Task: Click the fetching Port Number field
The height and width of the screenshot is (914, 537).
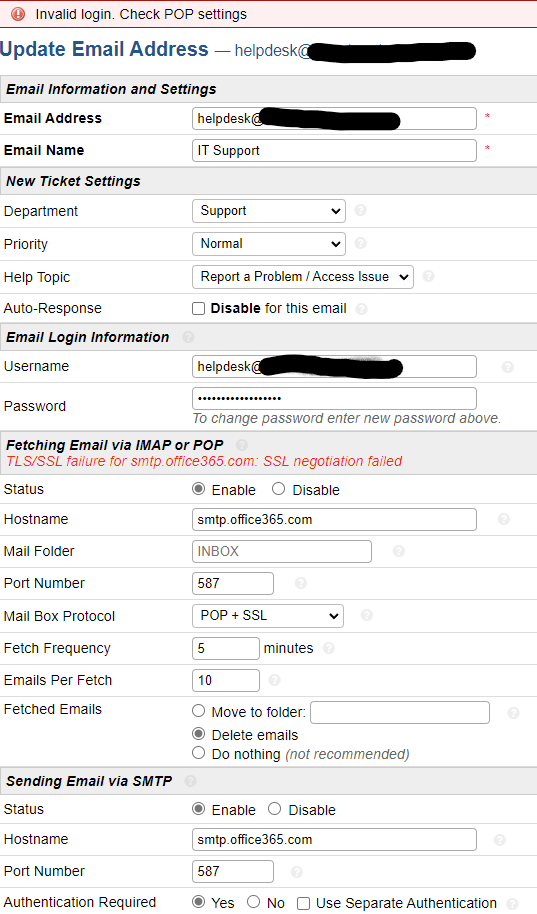Action: tap(233, 583)
